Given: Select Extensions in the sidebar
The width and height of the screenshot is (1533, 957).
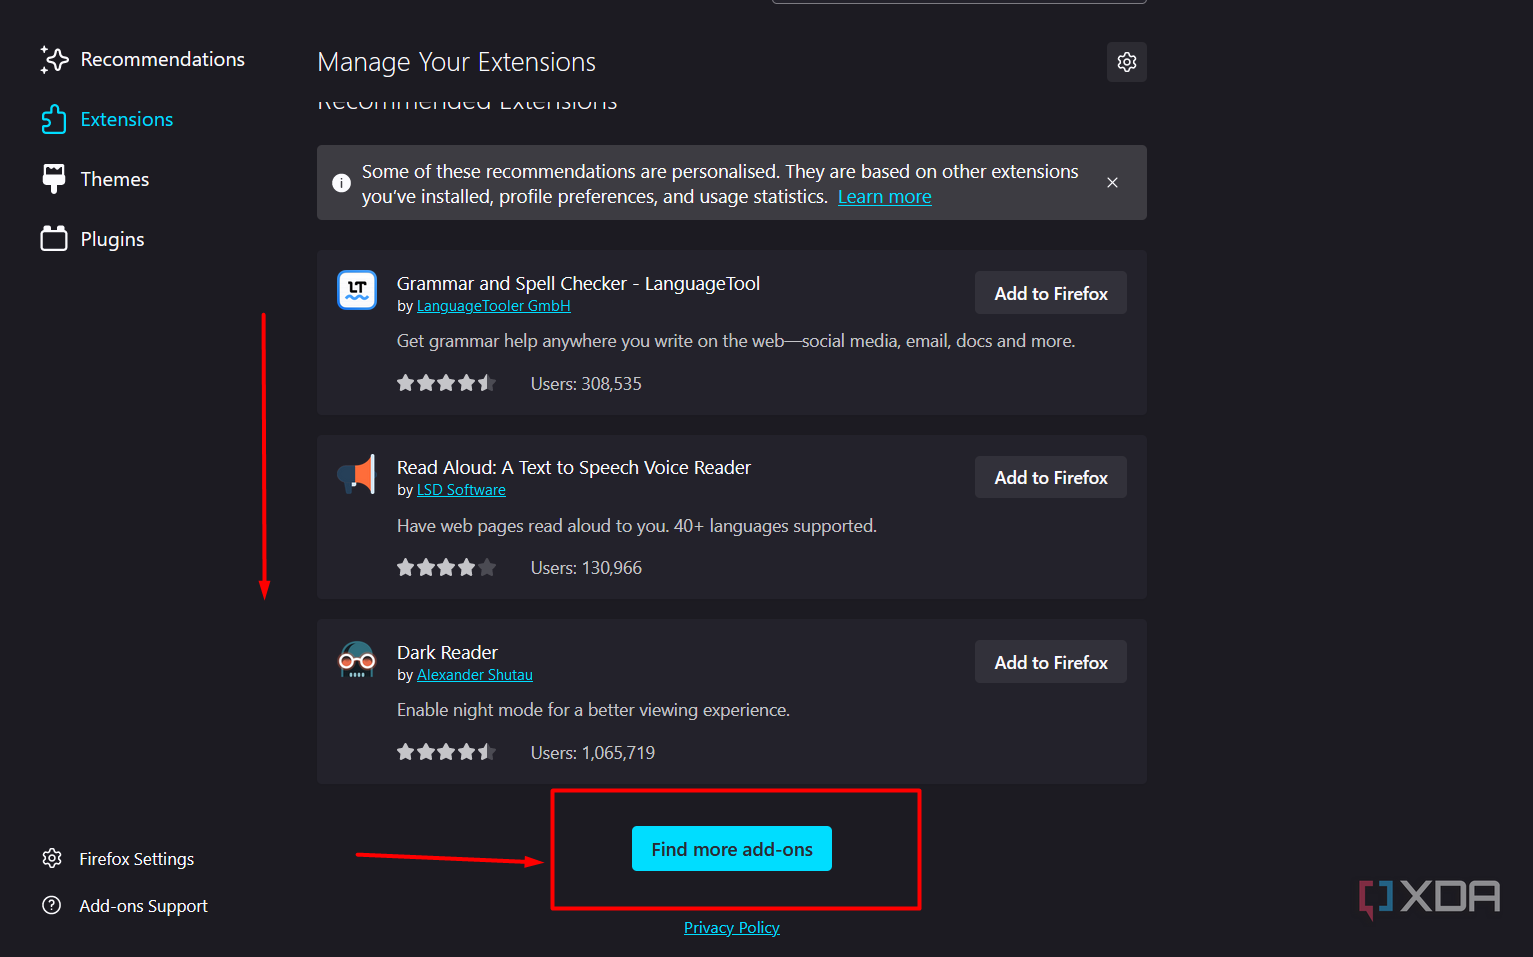Looking at the screenshot, I should click(x=107, y=120).
